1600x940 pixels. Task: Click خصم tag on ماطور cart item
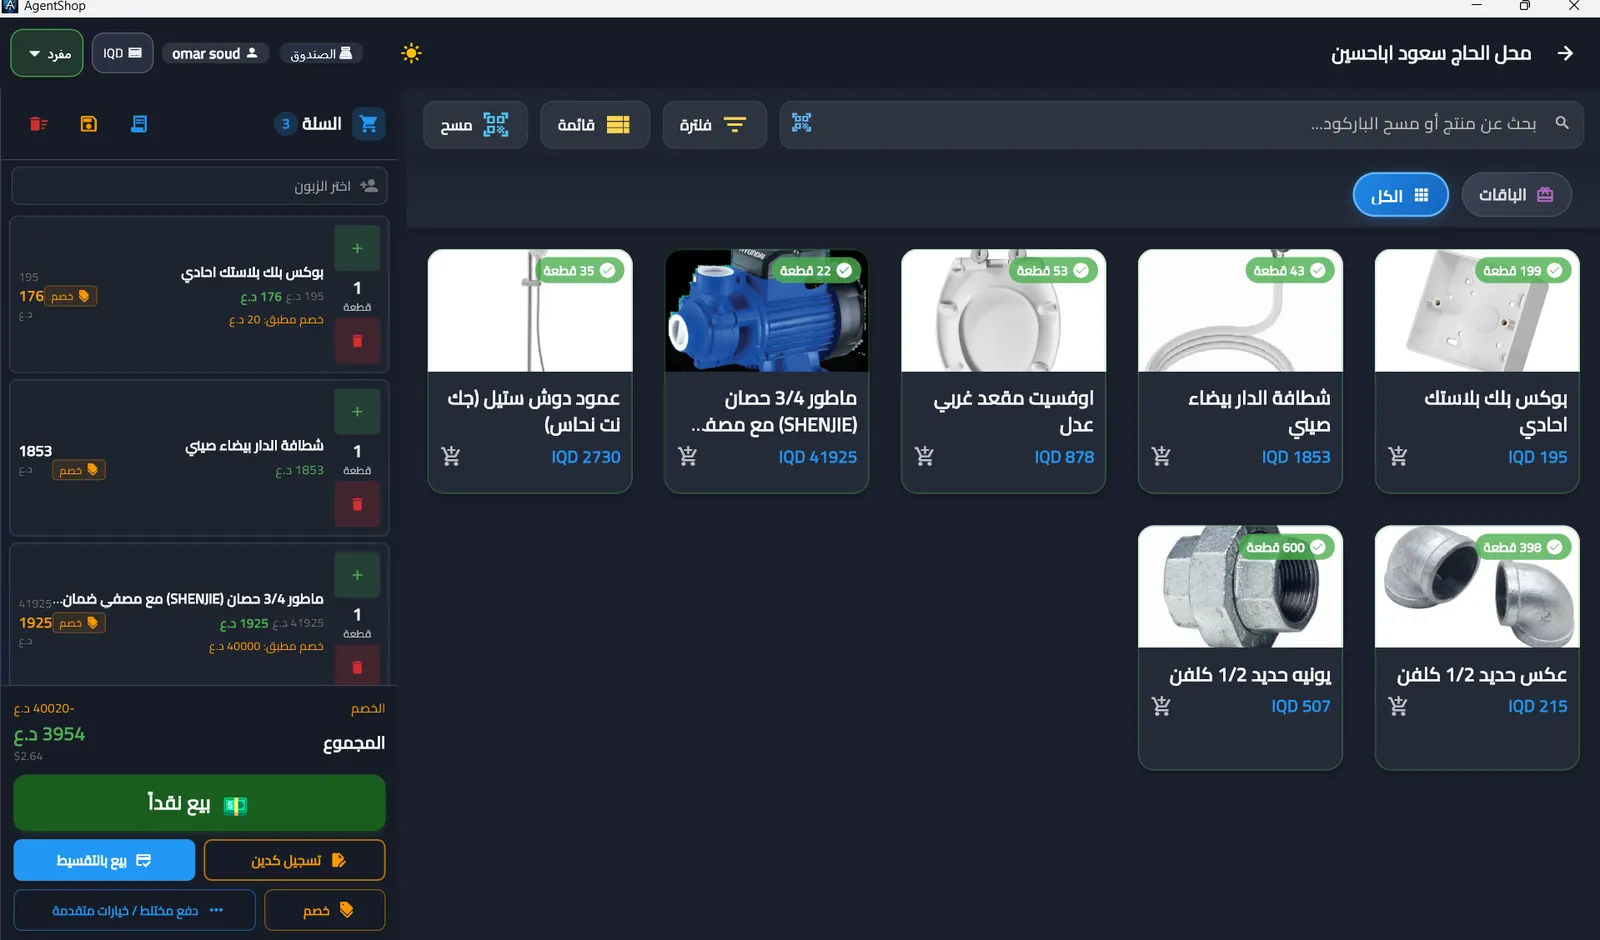[79, 623]
